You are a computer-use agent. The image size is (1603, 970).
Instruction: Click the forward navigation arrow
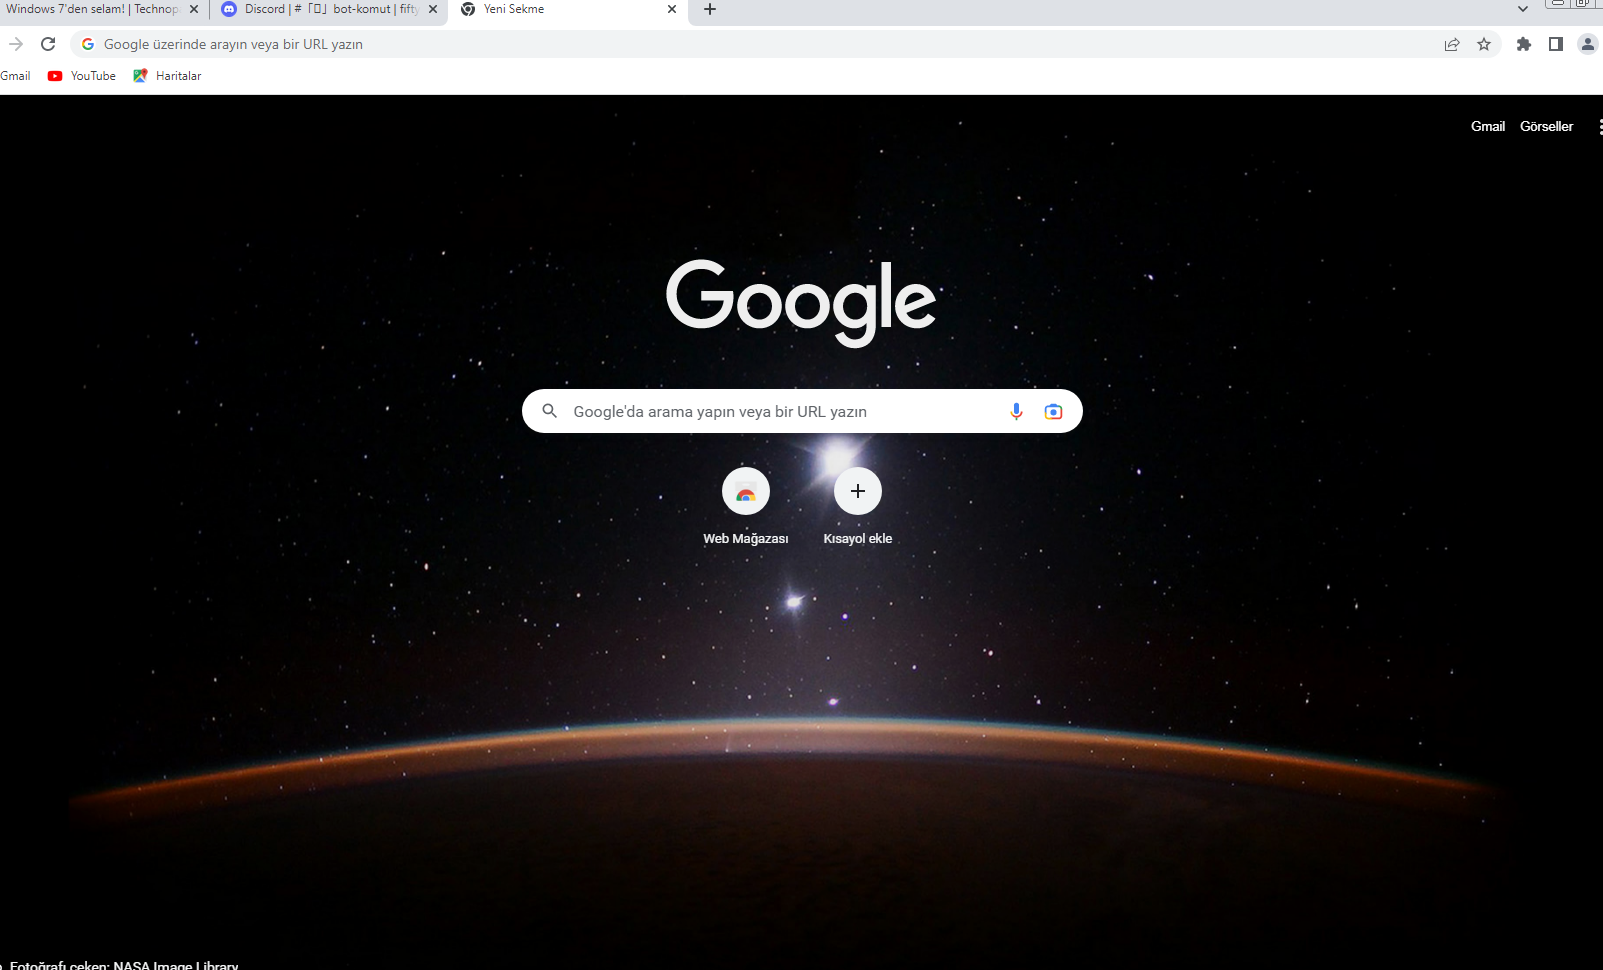click(x=16, y=44)
